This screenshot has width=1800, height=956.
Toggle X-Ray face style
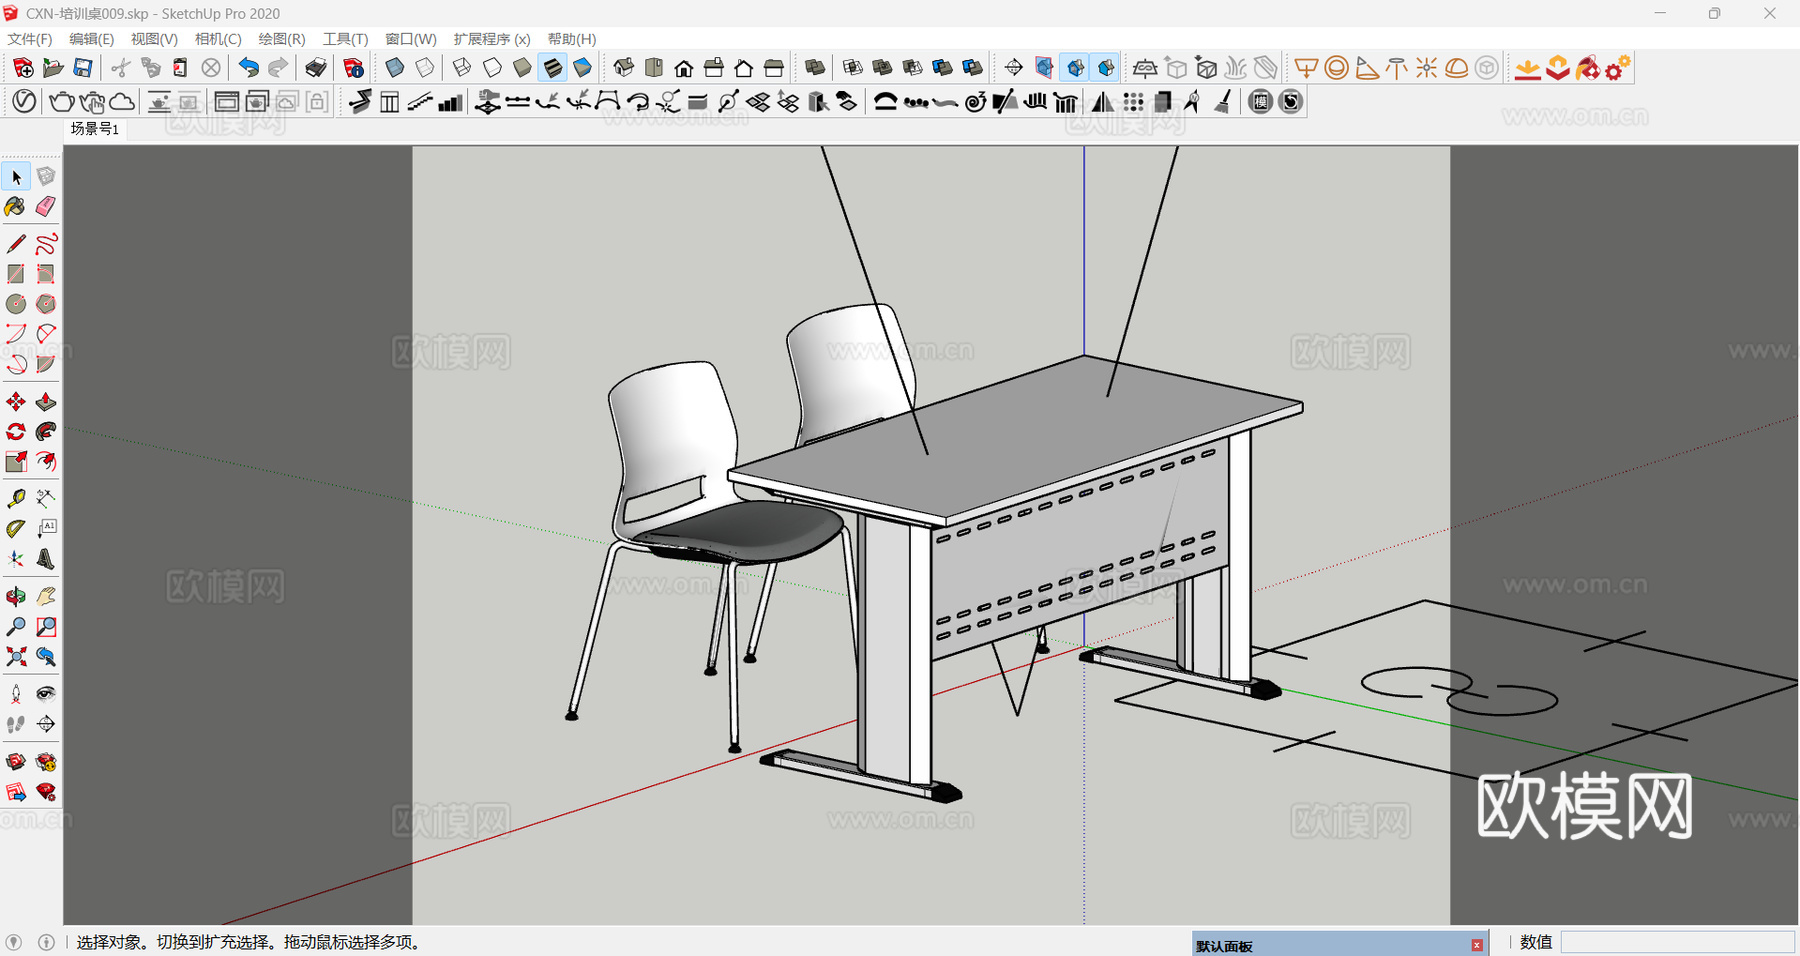[x=395, y=68]
